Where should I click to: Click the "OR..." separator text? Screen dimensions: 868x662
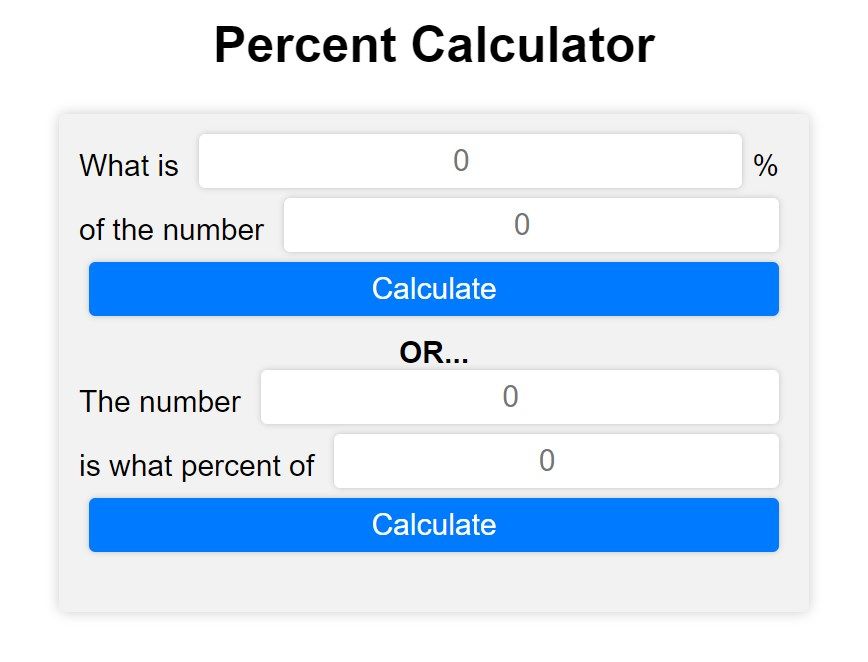tap(434, 352)
